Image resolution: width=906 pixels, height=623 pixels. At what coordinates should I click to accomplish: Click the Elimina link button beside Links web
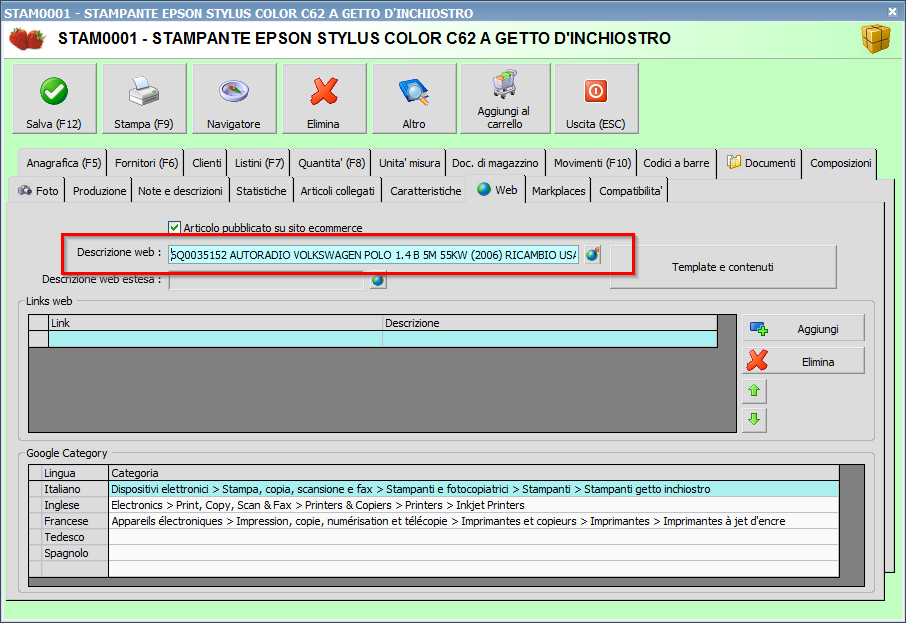[804, 362]
